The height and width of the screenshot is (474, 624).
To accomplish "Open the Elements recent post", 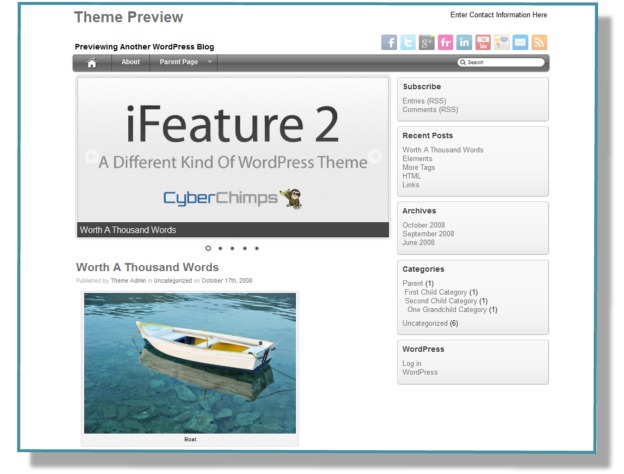I will [417, 159].
